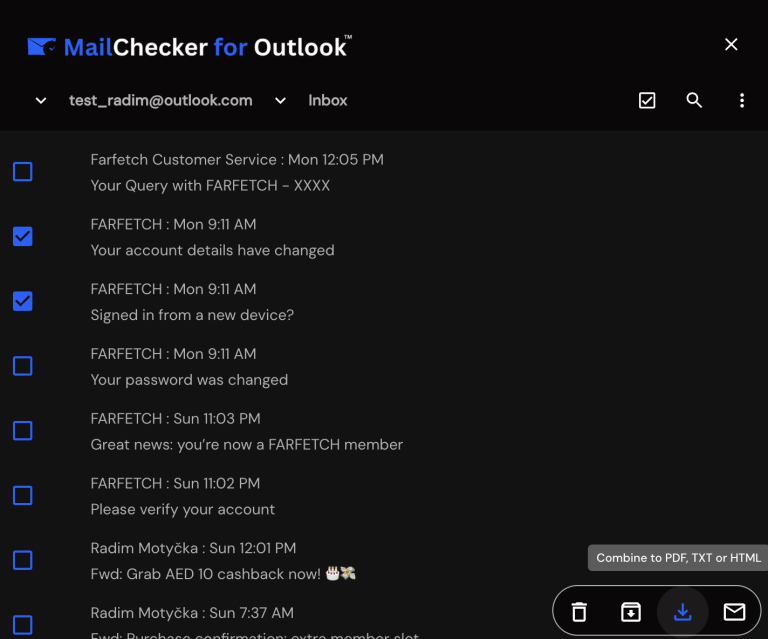The width and height of the screenshot is (768, 639).
Task: Click the MailChecker envelope logo icon
Action: pos(42,47)
